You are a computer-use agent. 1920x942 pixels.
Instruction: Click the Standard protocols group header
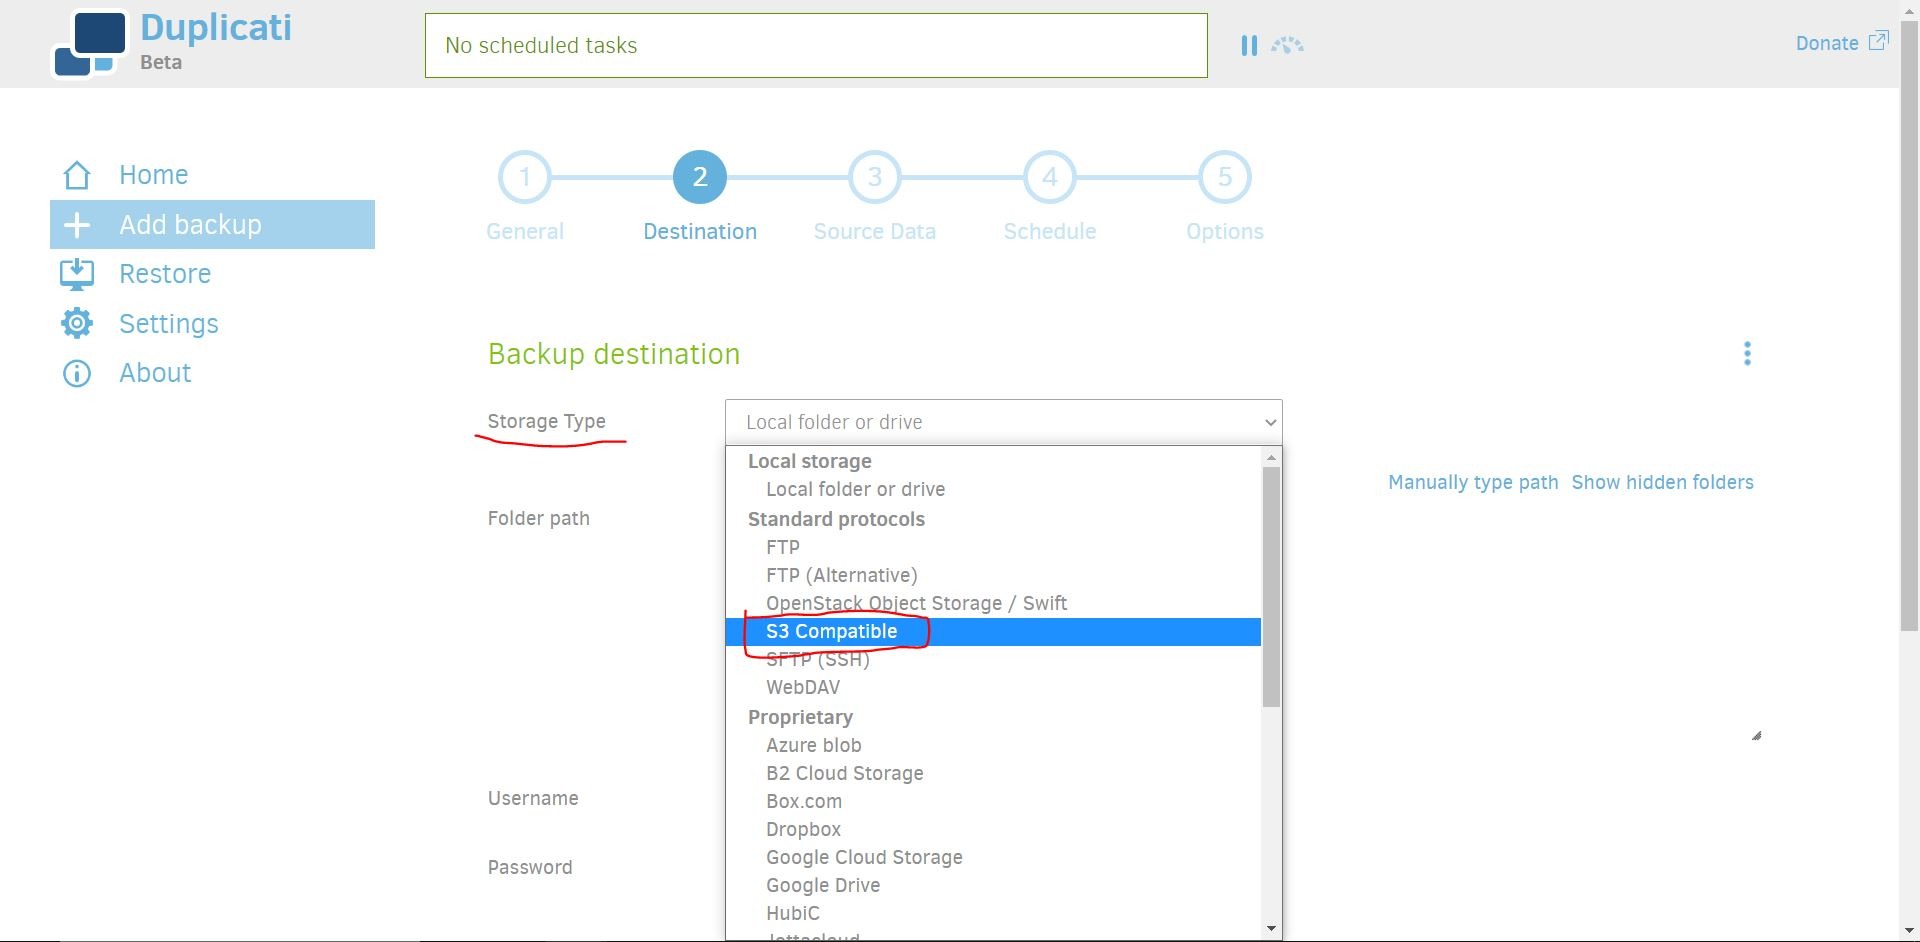click(836, 519)
